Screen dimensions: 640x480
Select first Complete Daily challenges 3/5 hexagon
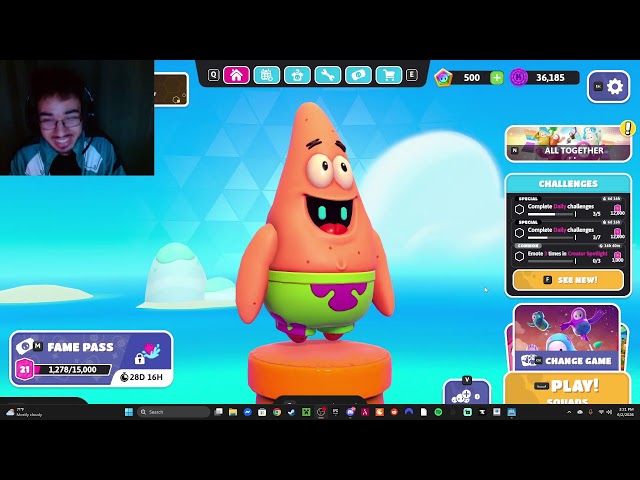pos(519,209)
